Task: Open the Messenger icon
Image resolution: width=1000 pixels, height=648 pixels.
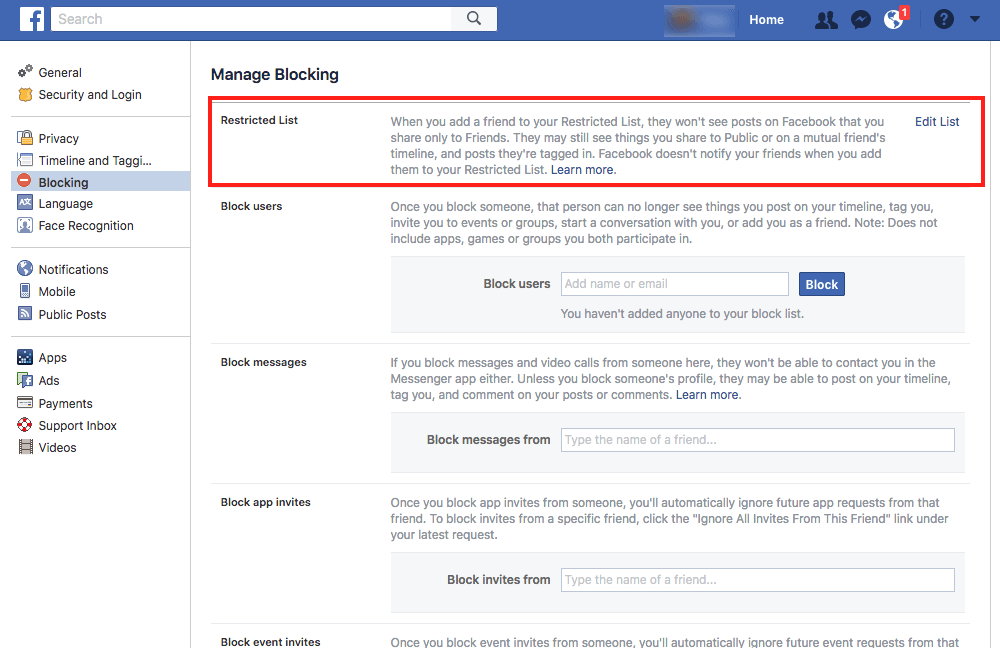Action: (x=861, y=20)
